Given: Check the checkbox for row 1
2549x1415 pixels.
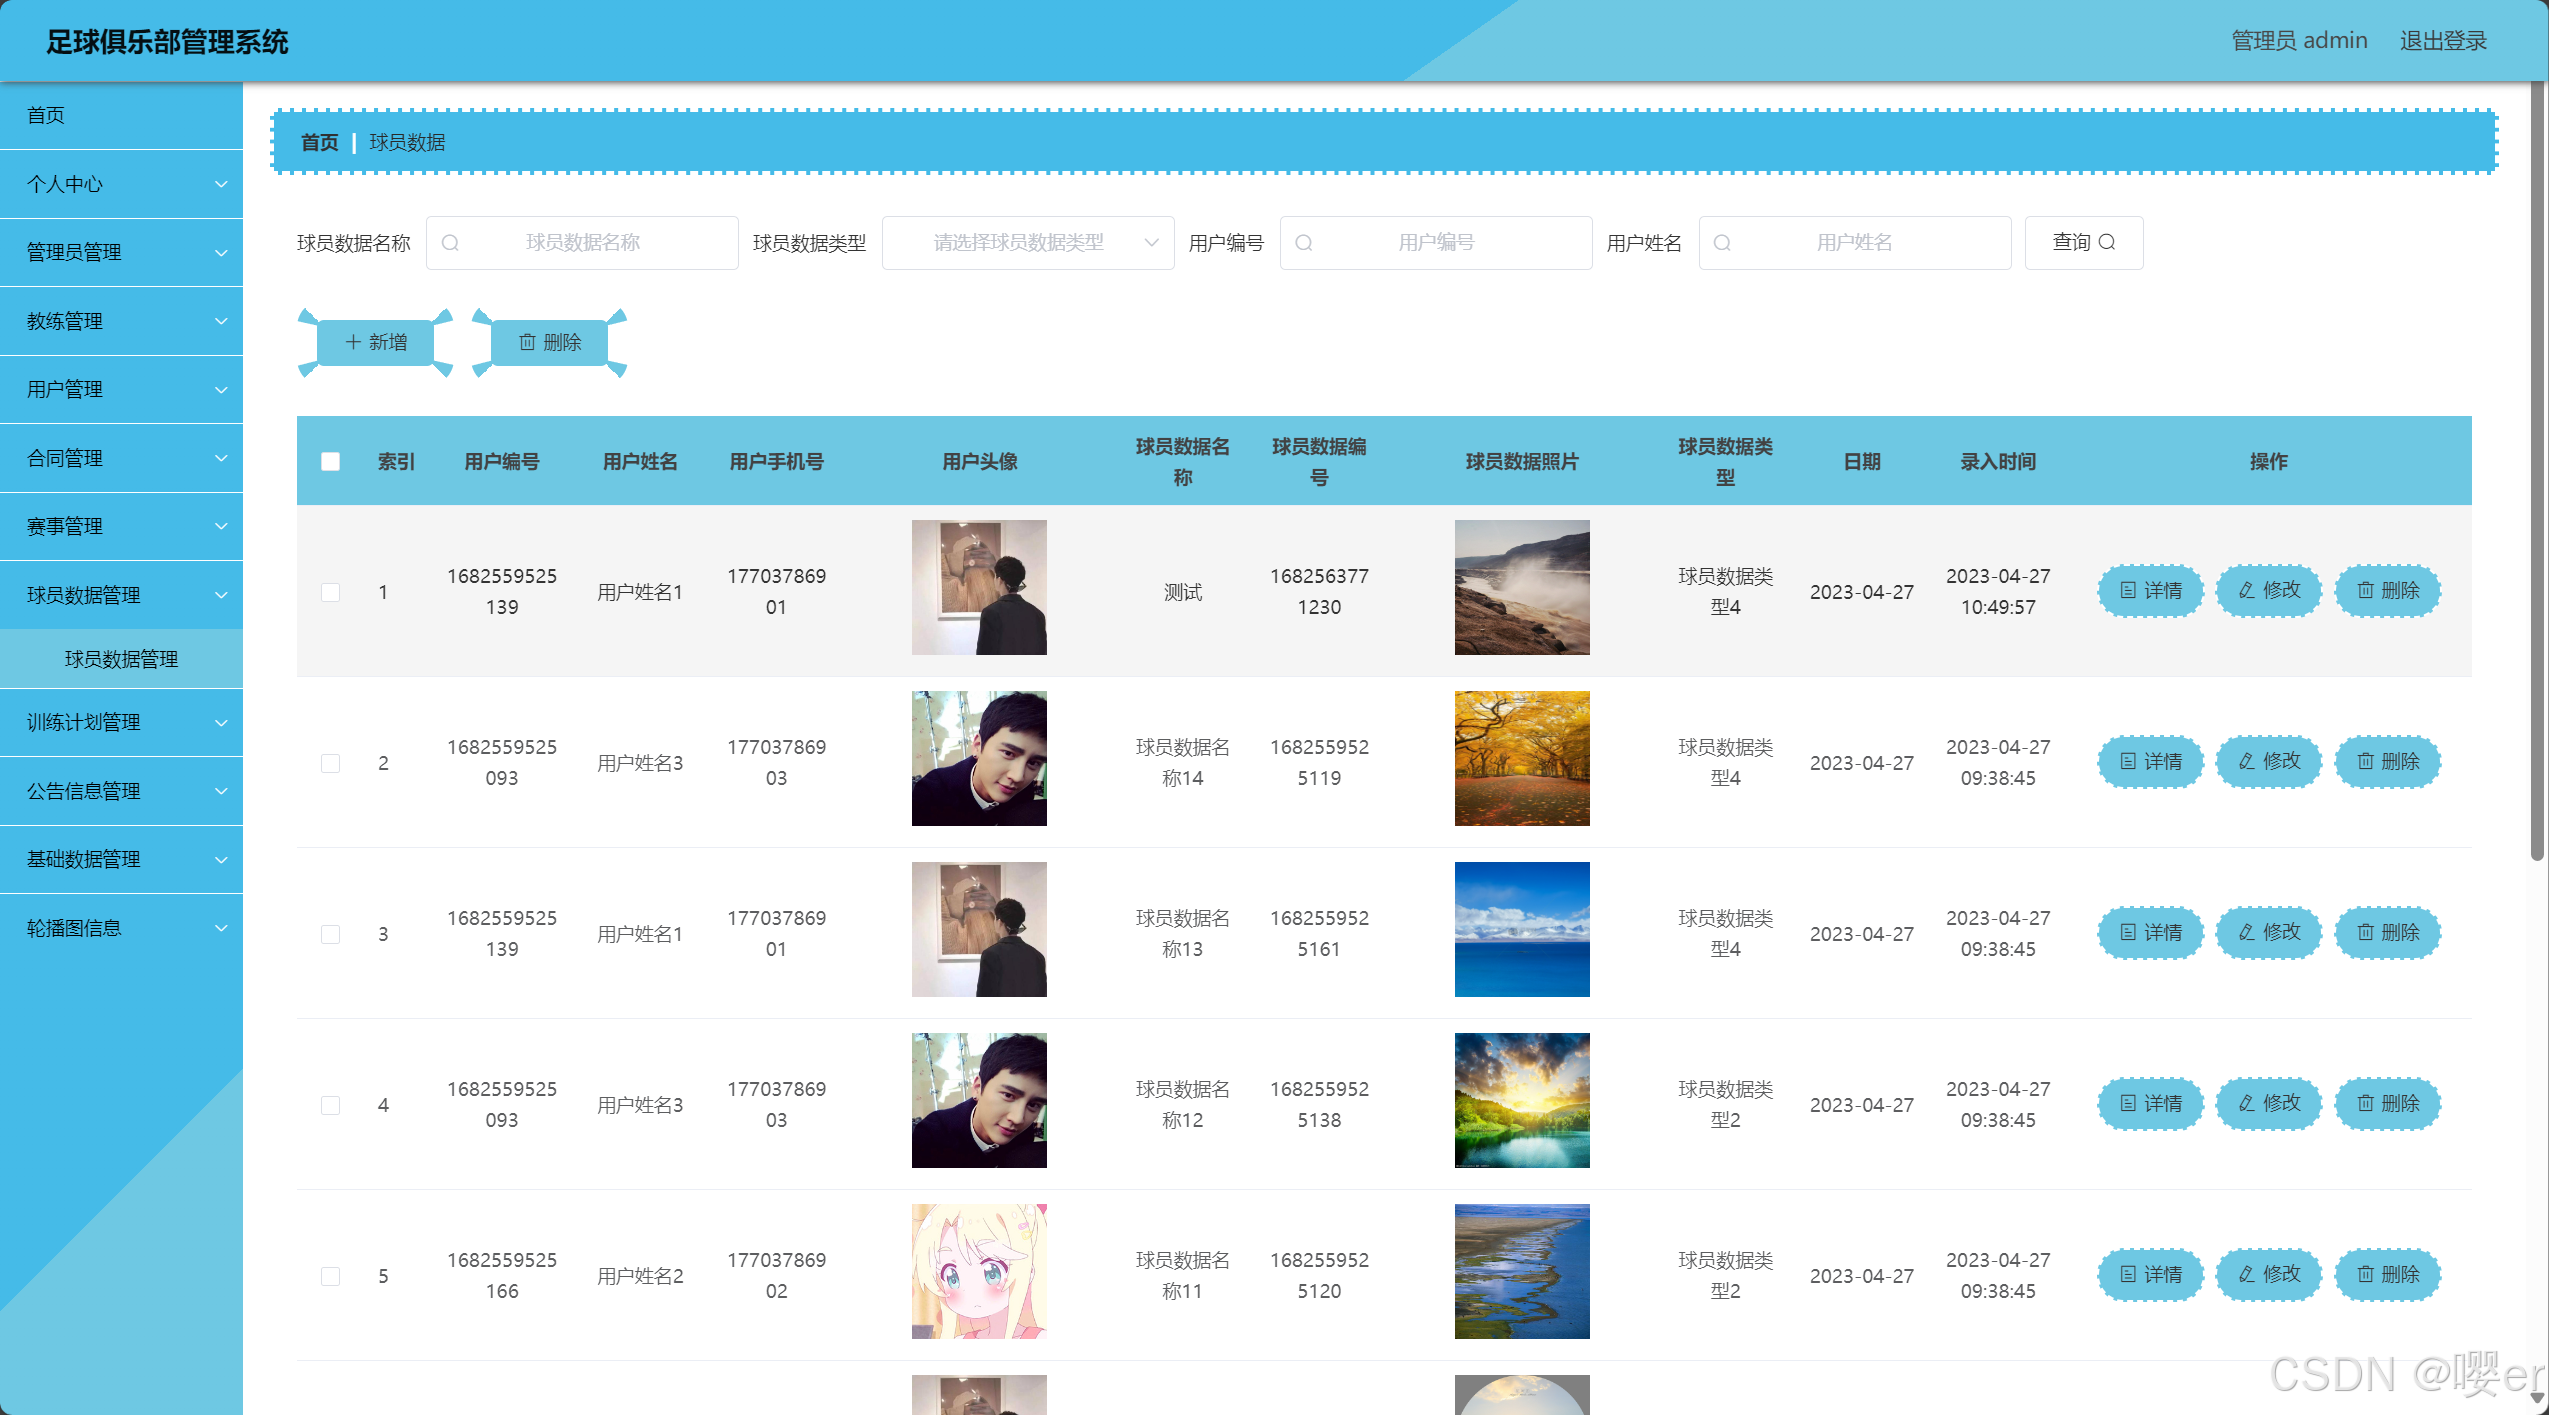Looking at the screenshot, I should (330, 592).
